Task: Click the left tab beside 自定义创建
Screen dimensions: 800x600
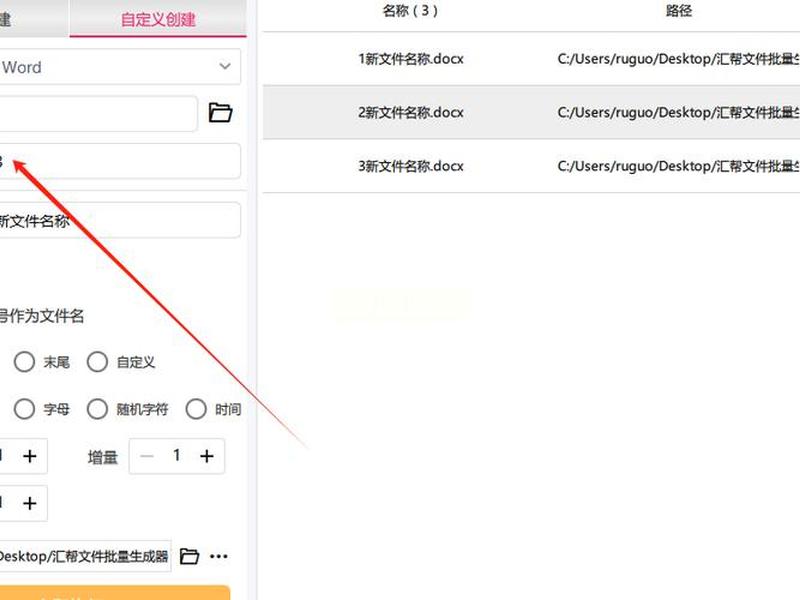Action: pyautogui.click(x=34, y=19)
